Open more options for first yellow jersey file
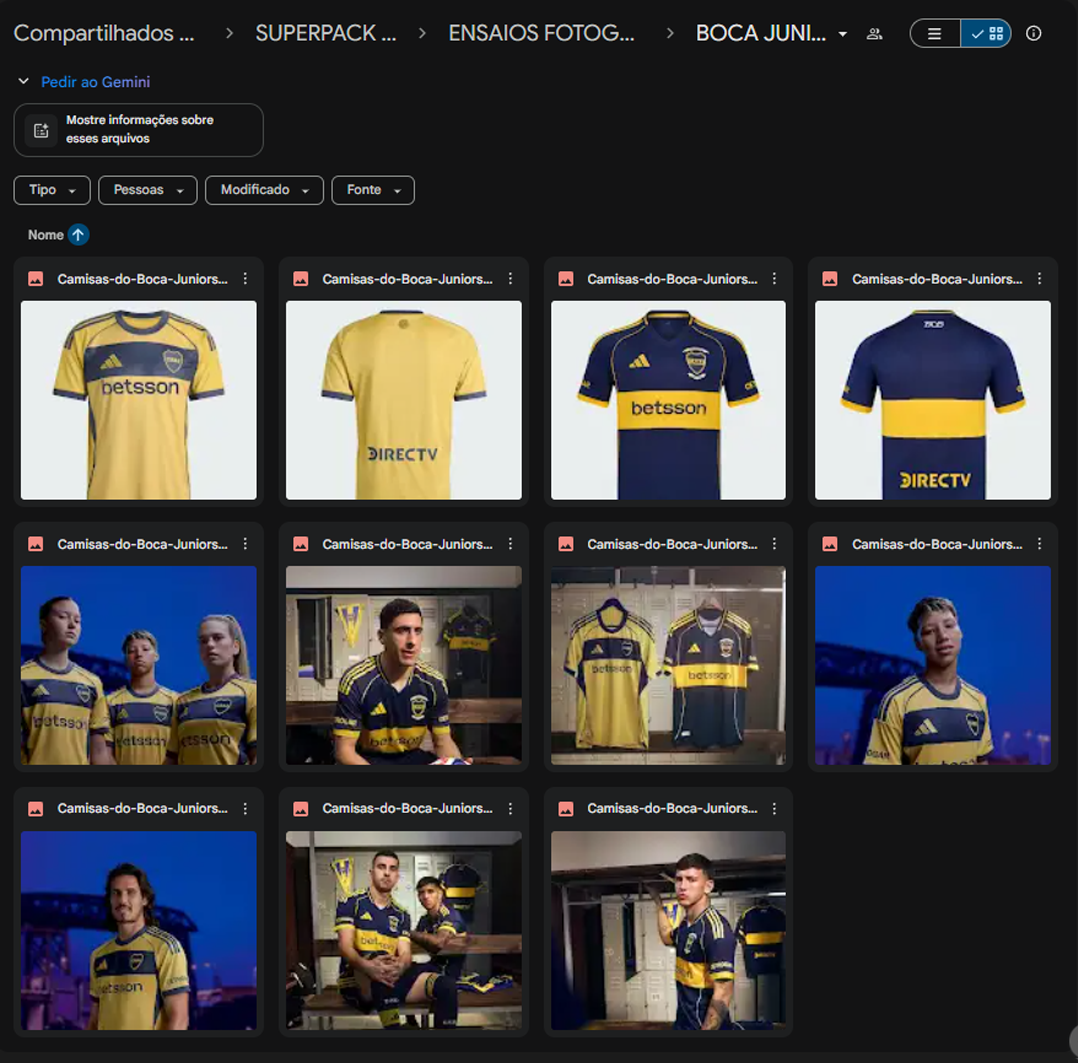The width and height of the screenshot is (1078, 1063). (x=245, y=280)
